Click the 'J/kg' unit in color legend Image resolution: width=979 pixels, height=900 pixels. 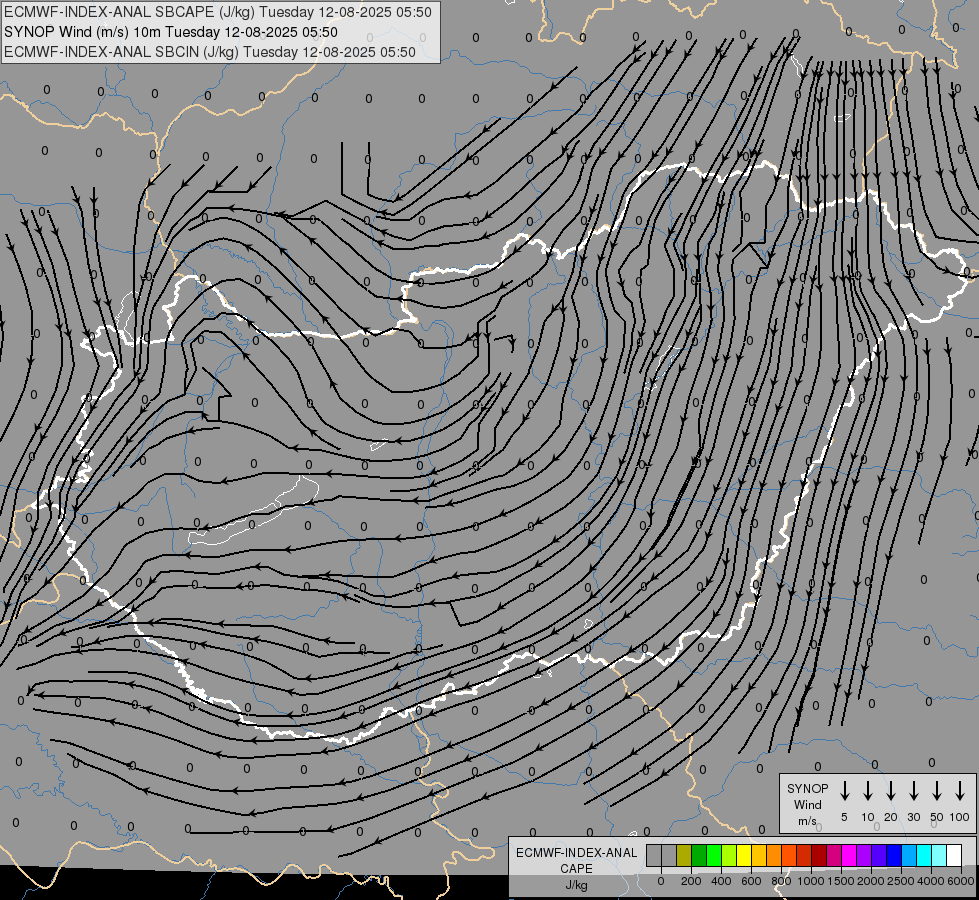point(576,885)
